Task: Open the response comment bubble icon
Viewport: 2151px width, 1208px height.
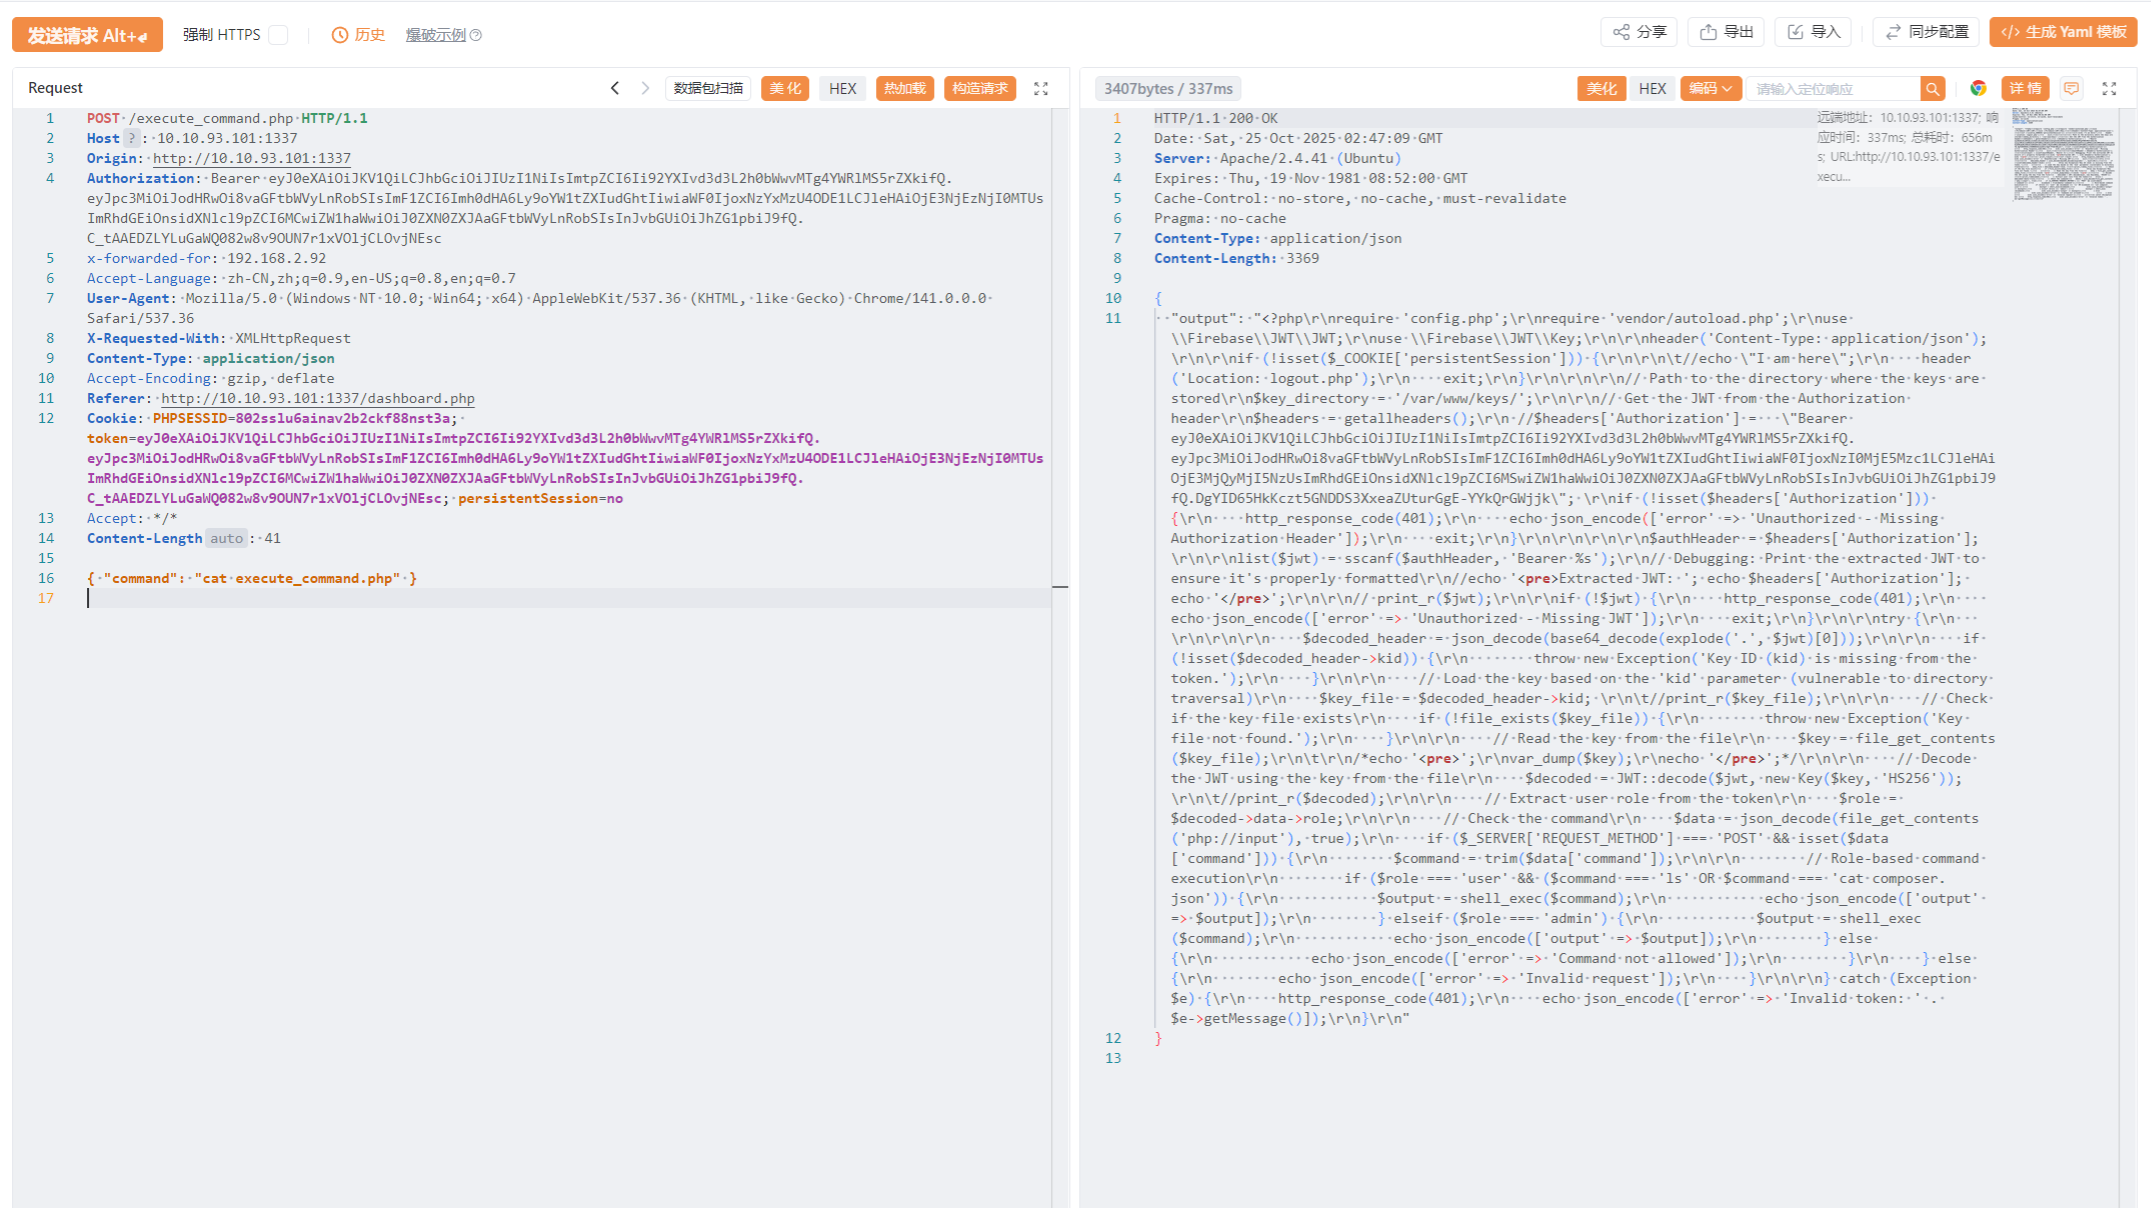Action: [x=2071, y=88]
